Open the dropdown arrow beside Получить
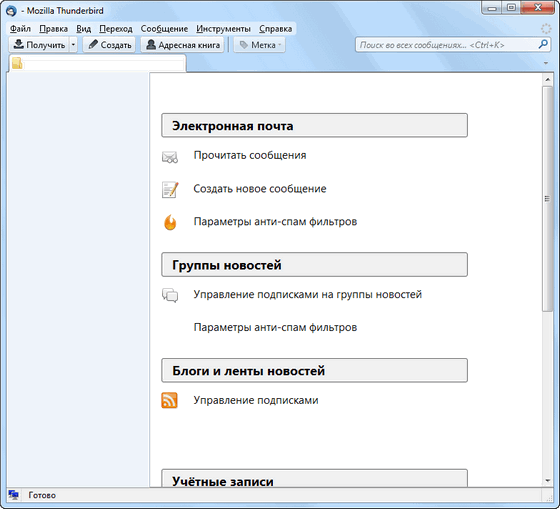The image size is (560, 509). click(x=73, y=45)
